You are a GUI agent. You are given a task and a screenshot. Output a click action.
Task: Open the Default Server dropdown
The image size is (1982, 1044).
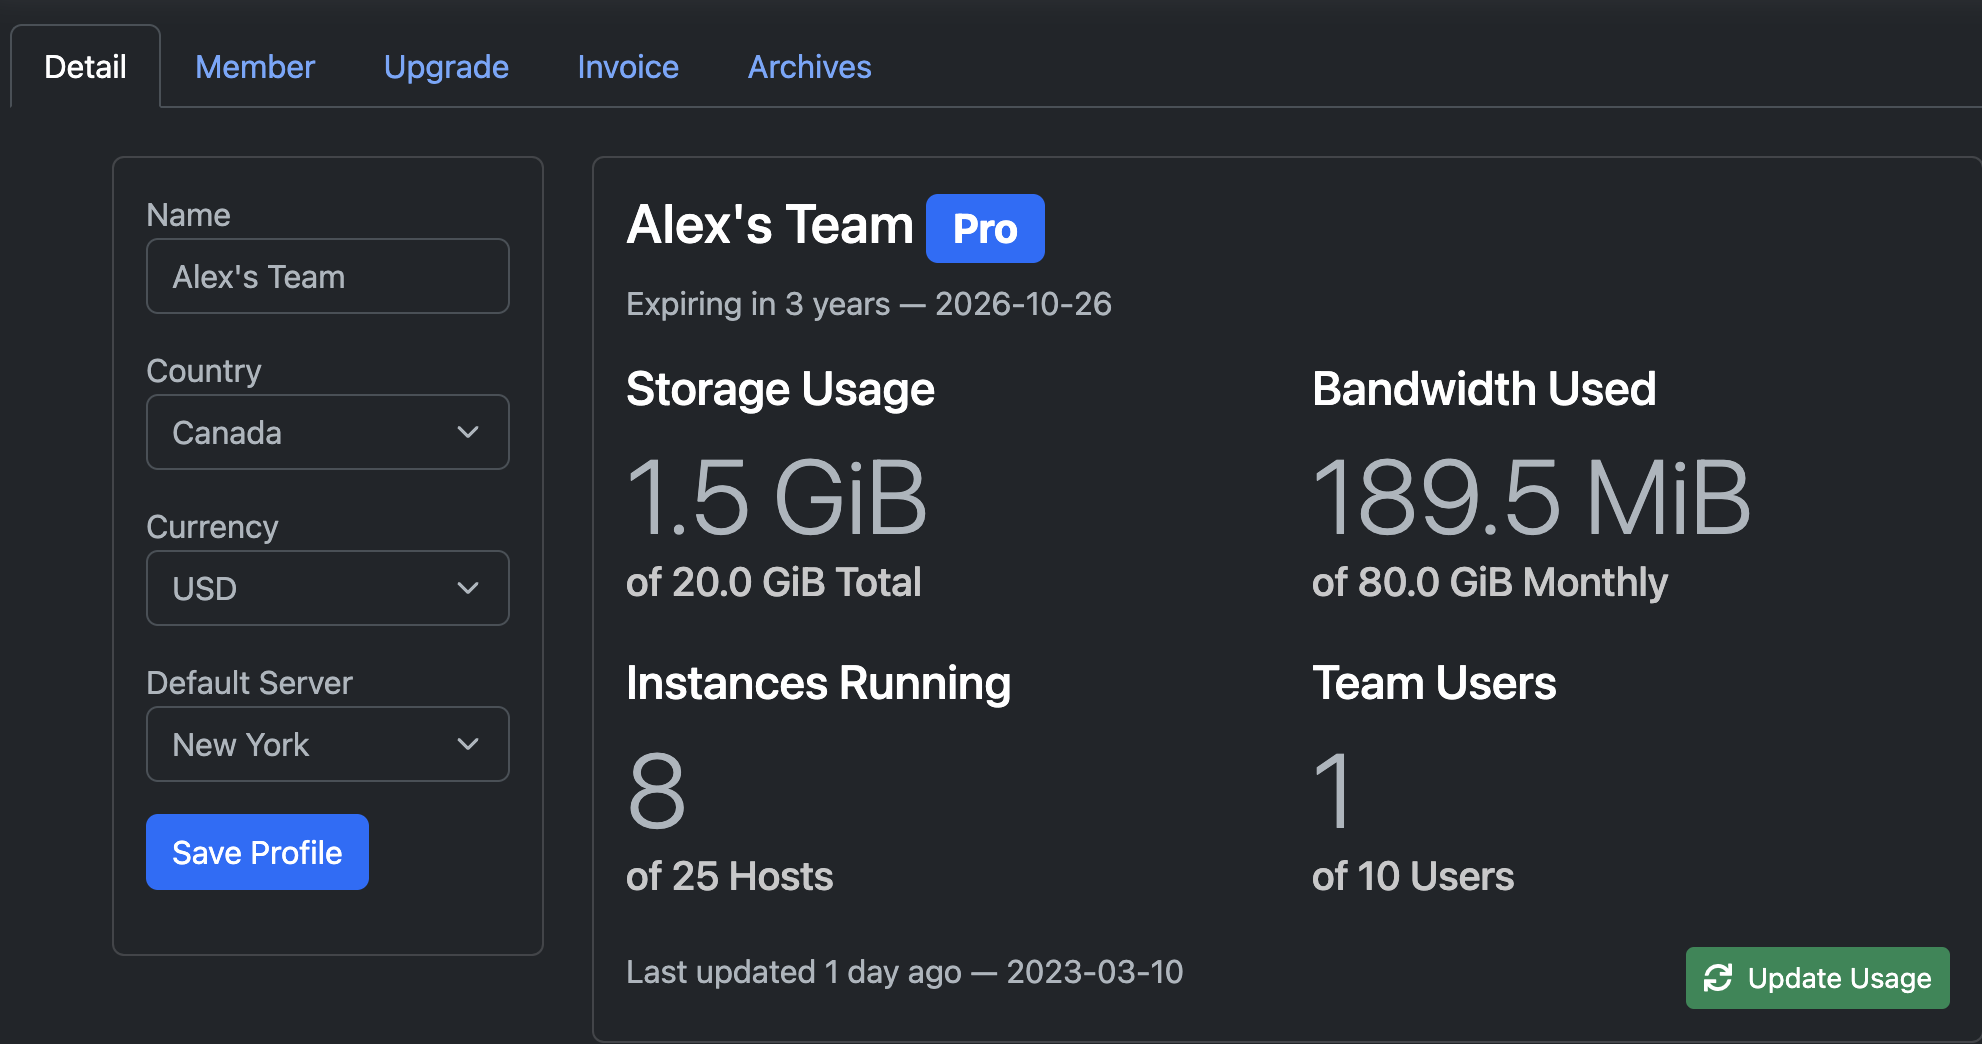pos(327,744)
